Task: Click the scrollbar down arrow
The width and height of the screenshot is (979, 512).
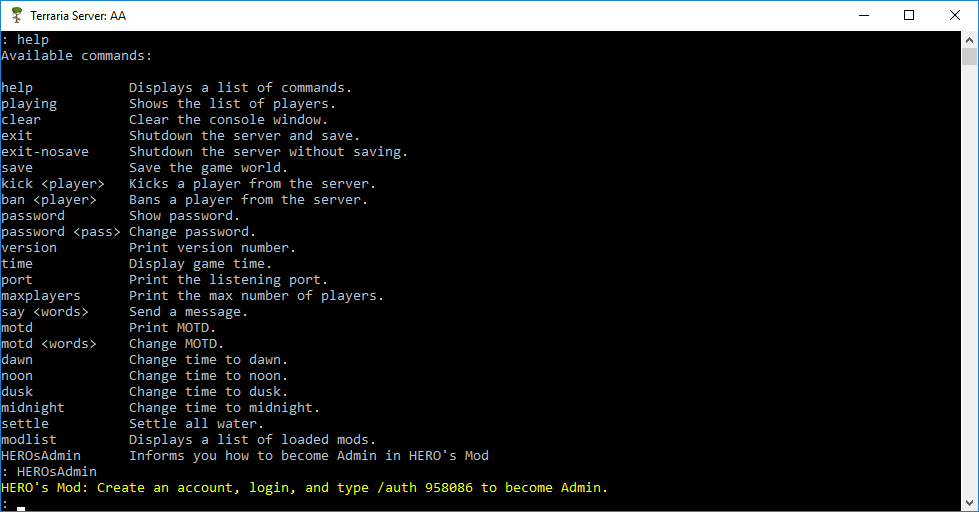Action: tap(969, 503)
